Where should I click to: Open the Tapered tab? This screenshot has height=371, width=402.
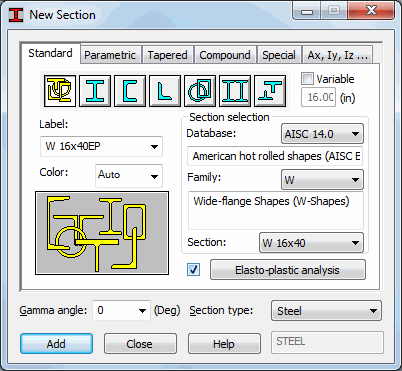click(x=167, y=55)
